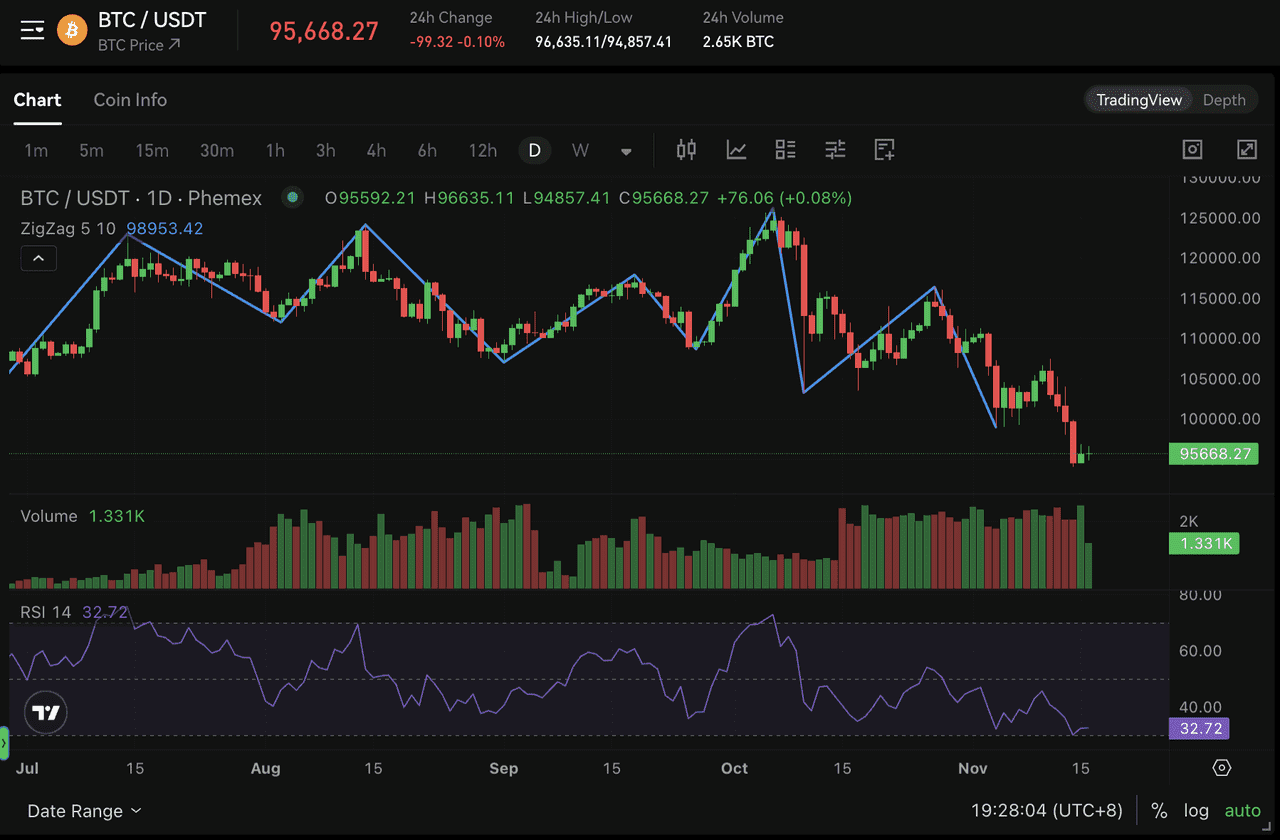The image size is (1280, 840).
Task: Toggle percent scale mode
Action: pos(1159,811)
